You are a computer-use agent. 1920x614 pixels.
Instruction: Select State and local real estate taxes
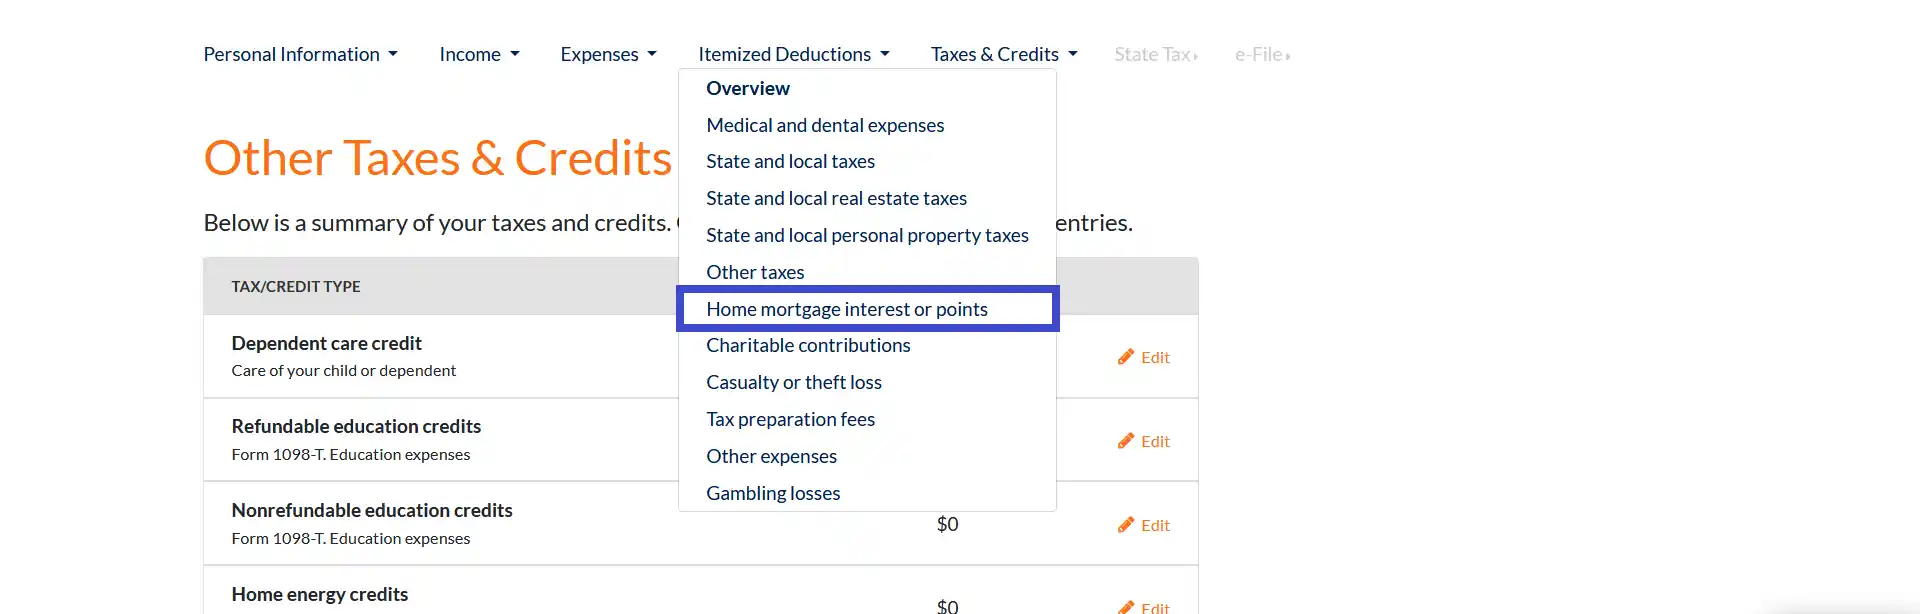(836, 198)
